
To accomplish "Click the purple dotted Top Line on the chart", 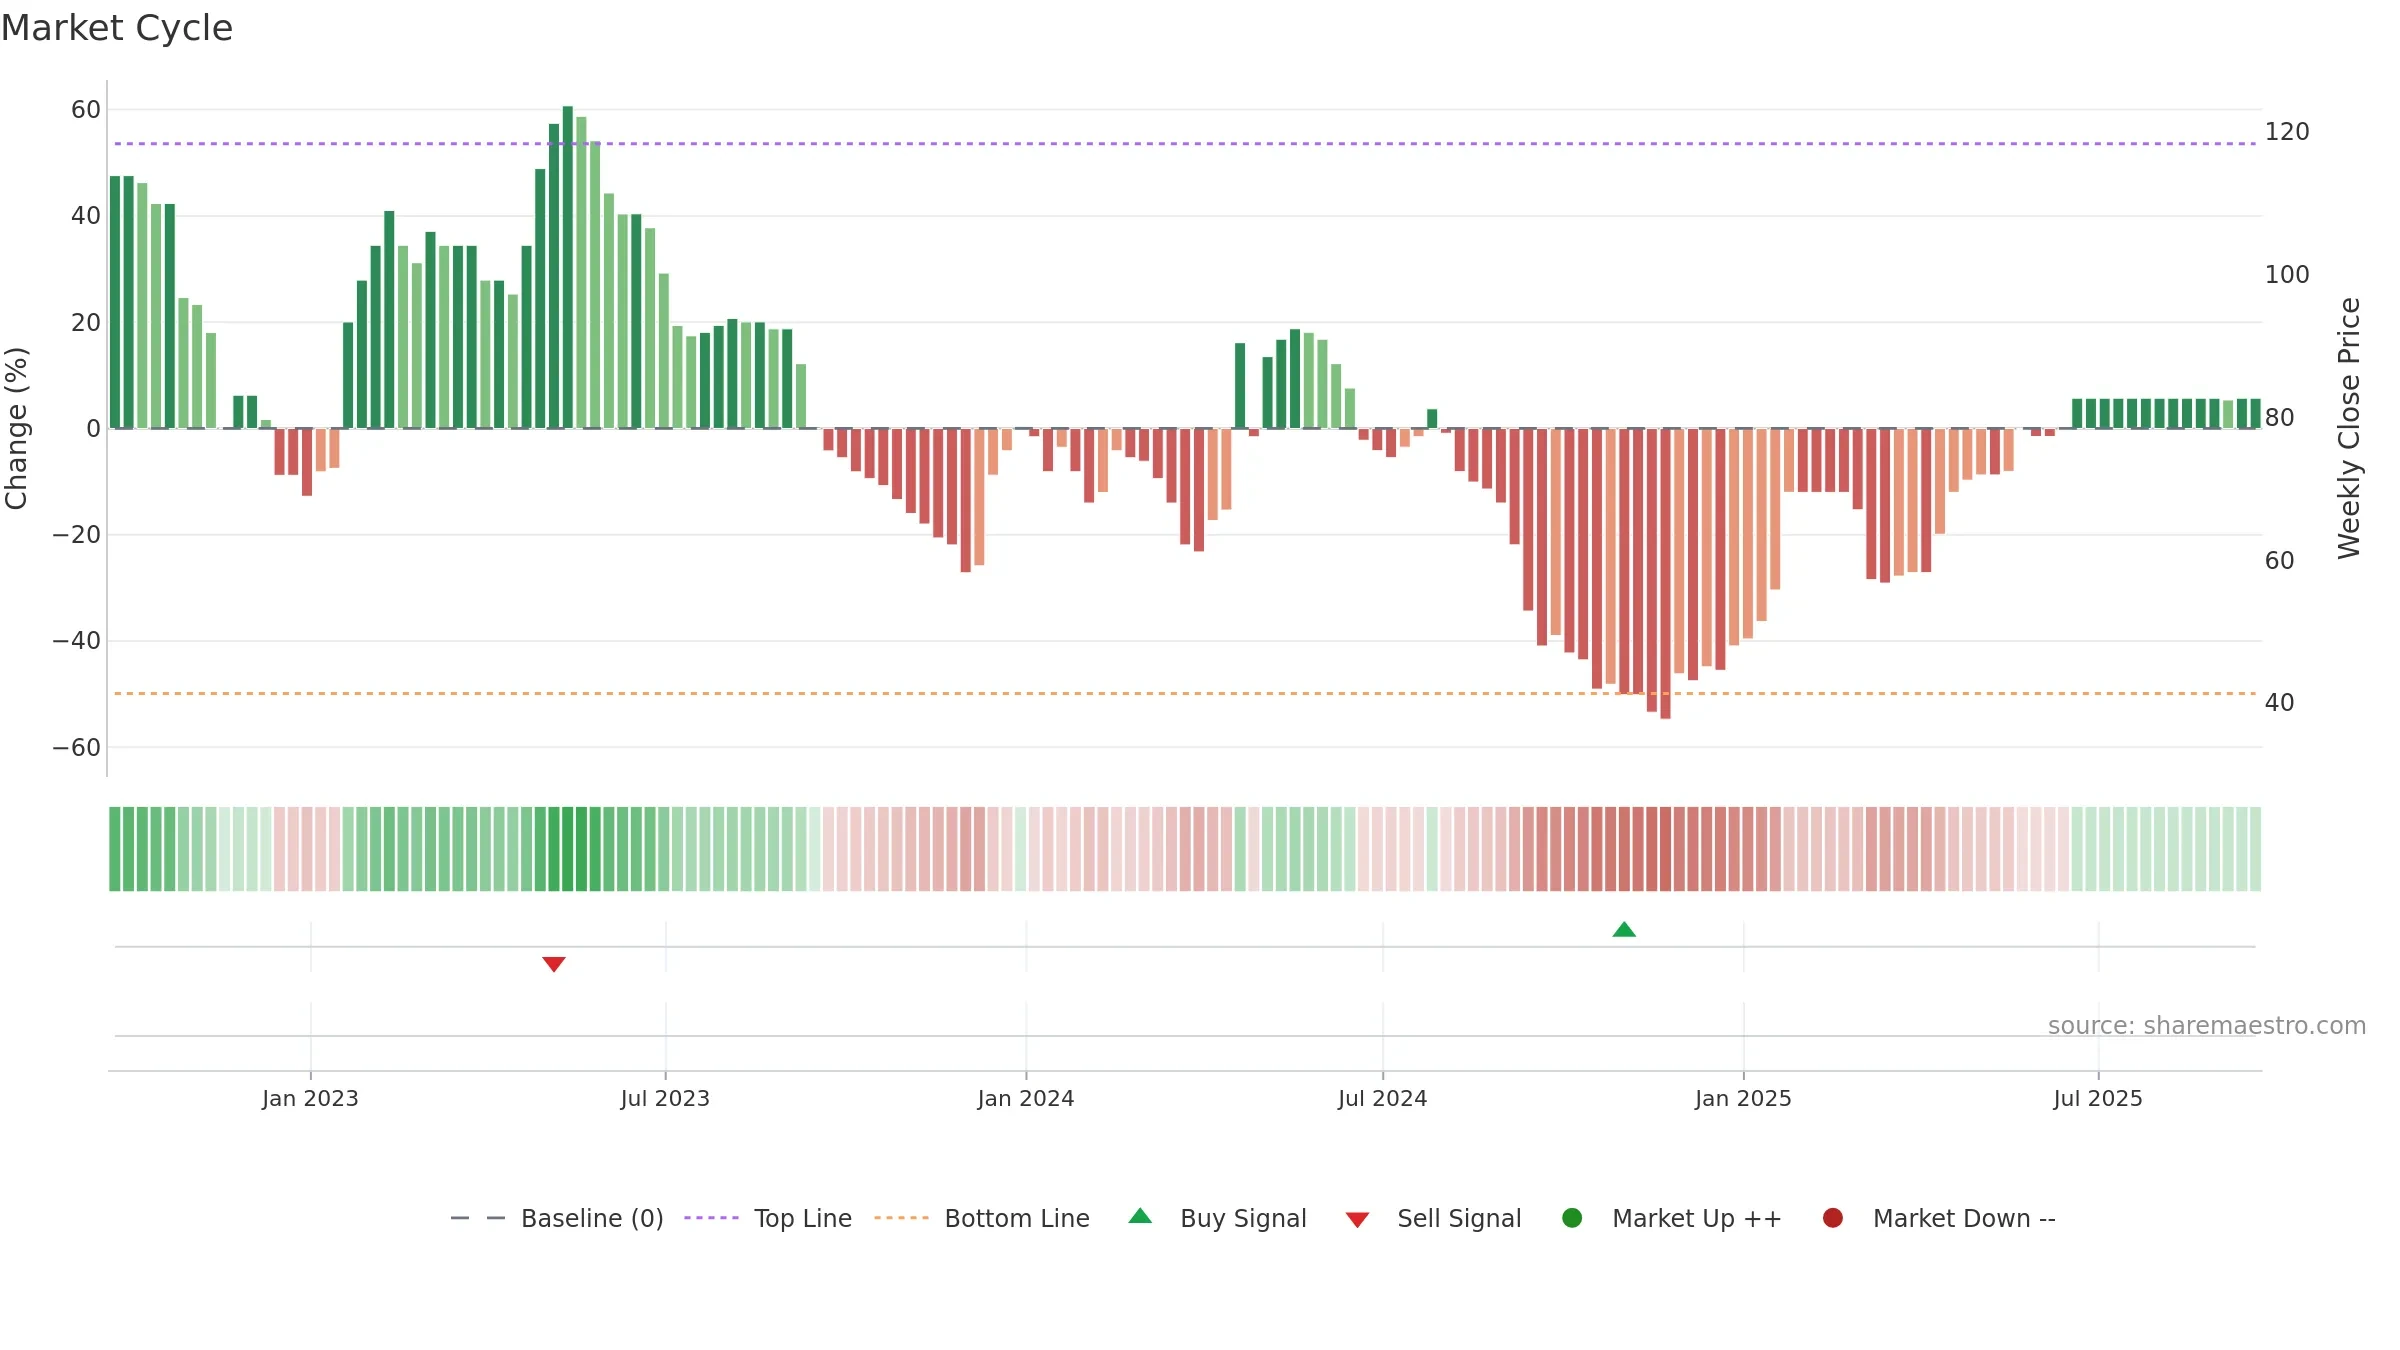I will (x=1185, y=144).
